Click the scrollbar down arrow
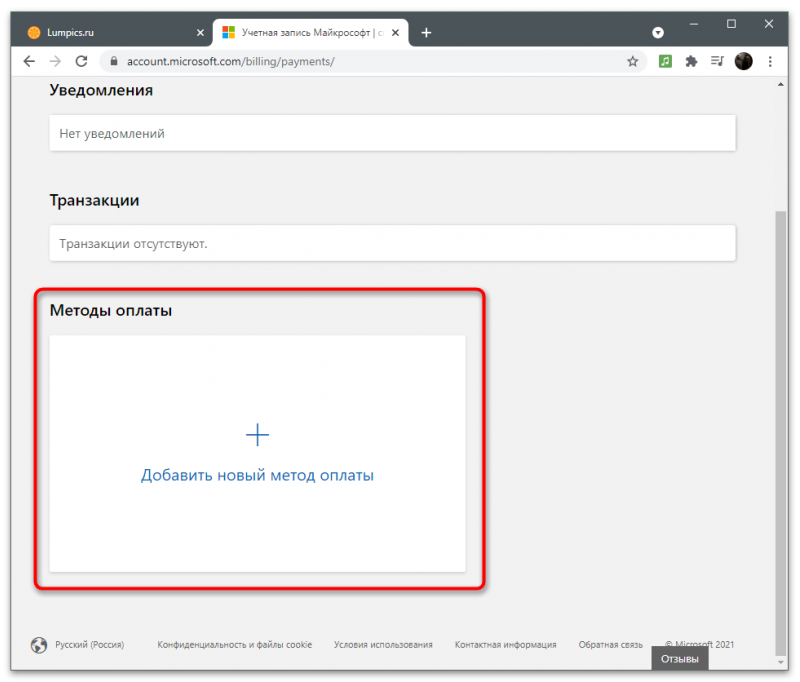This screenshot has width=800, height=682. point(781,662)
